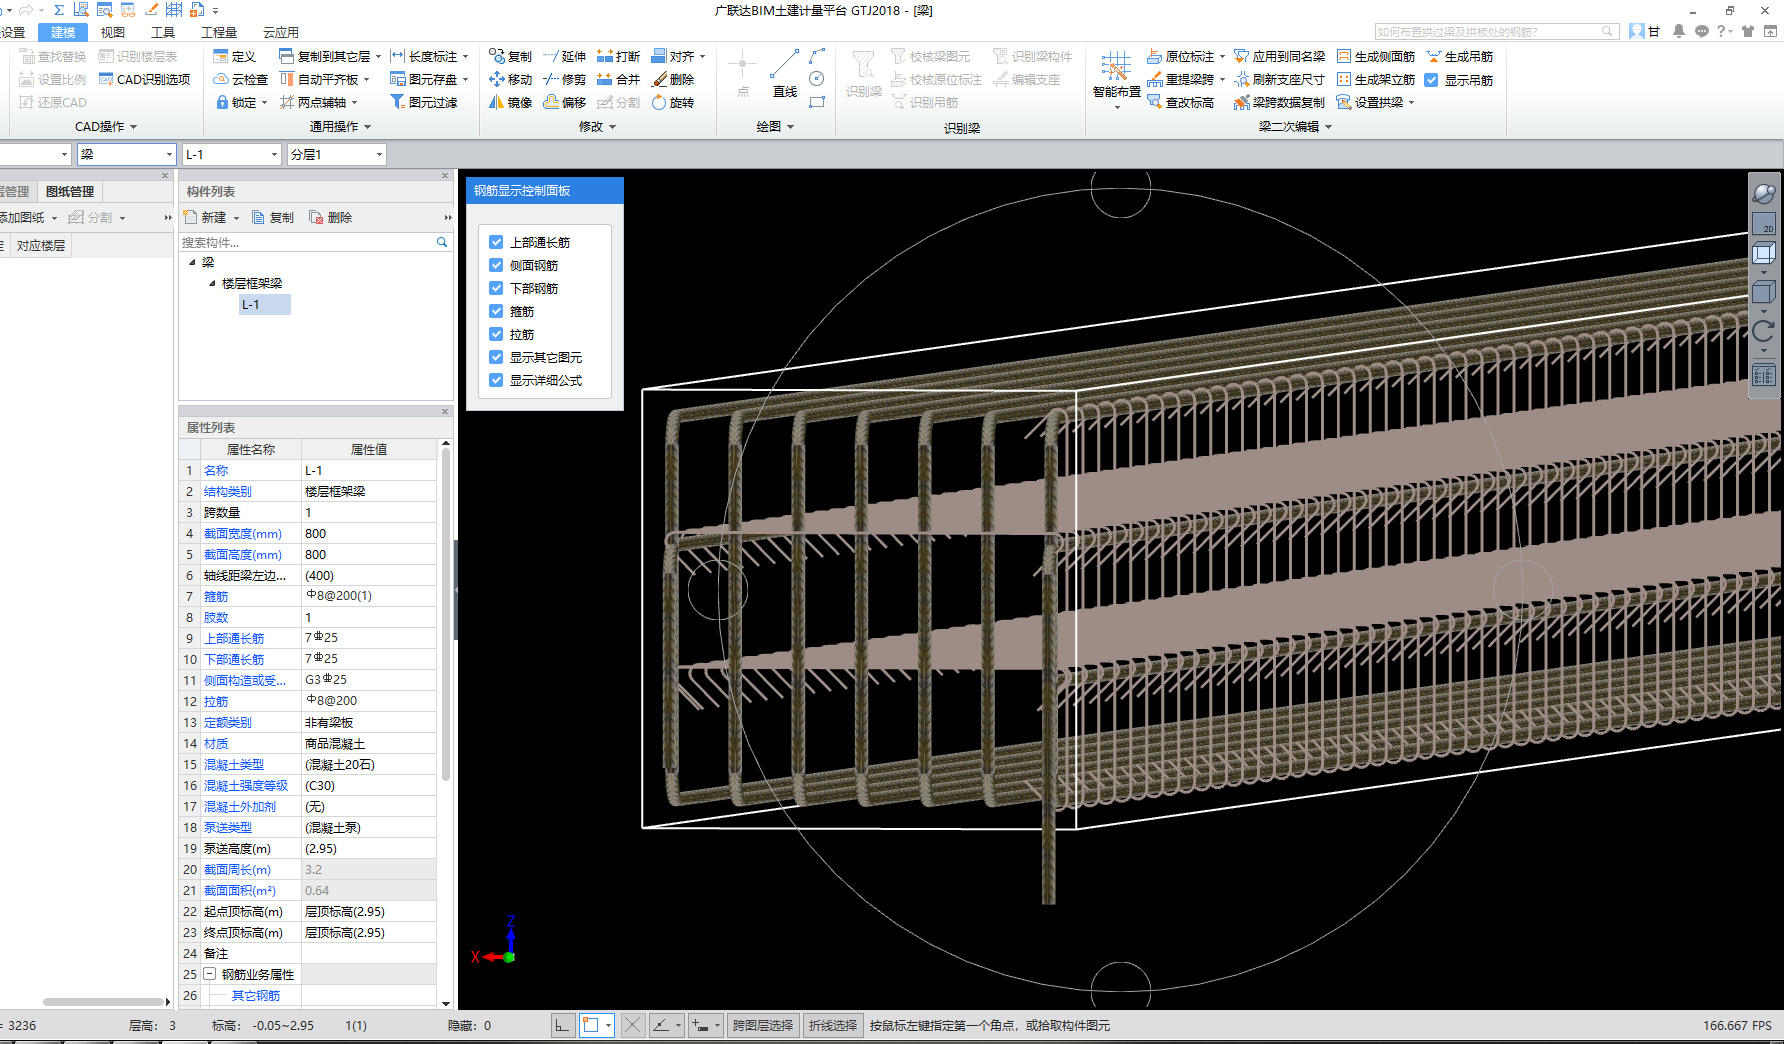Switch to the 云应用 ribbon tab
The height and width of the screenshot is (1044, 1784).
point(281,32)
